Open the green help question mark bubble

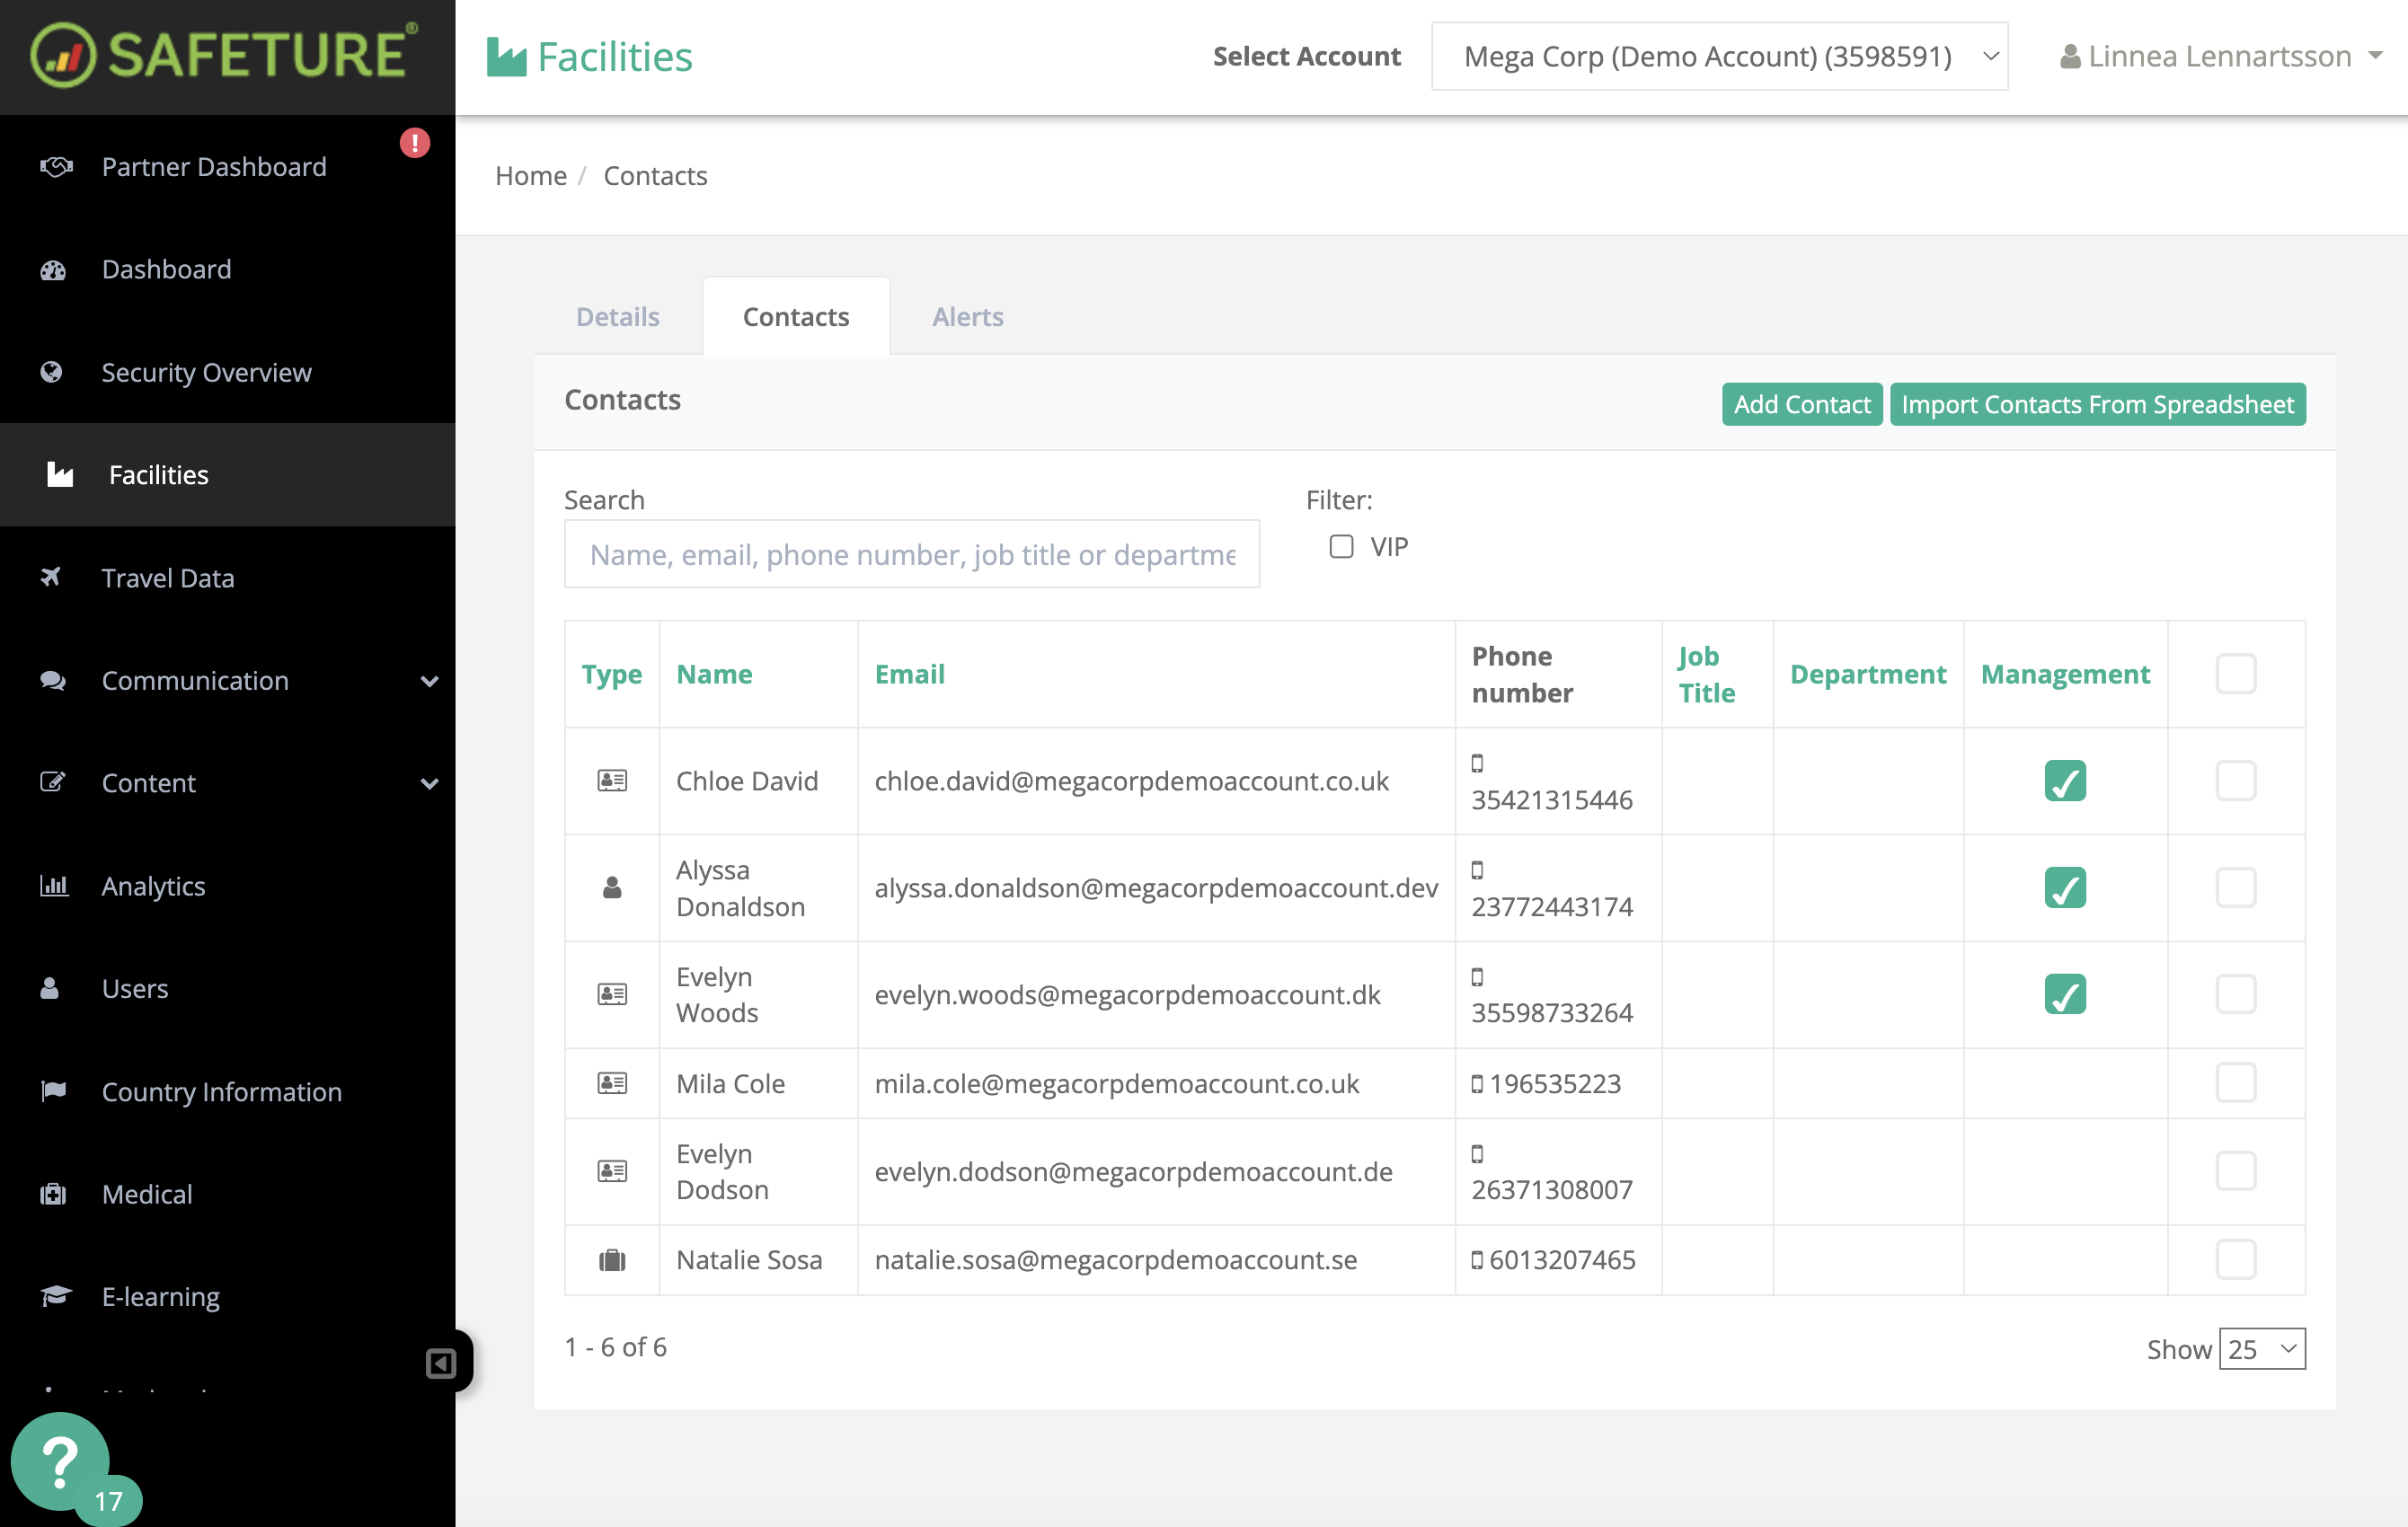(x=60, y=1460)
